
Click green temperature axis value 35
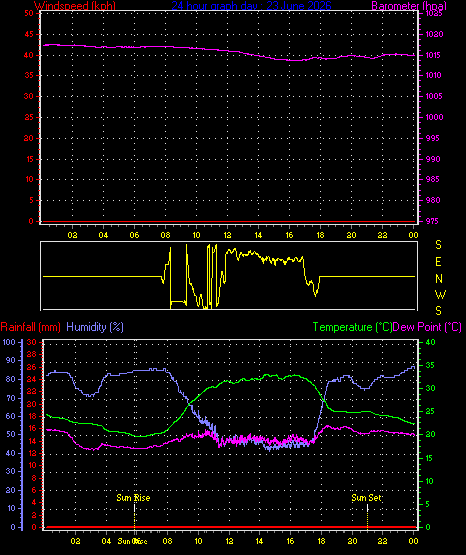coord(430,365)
